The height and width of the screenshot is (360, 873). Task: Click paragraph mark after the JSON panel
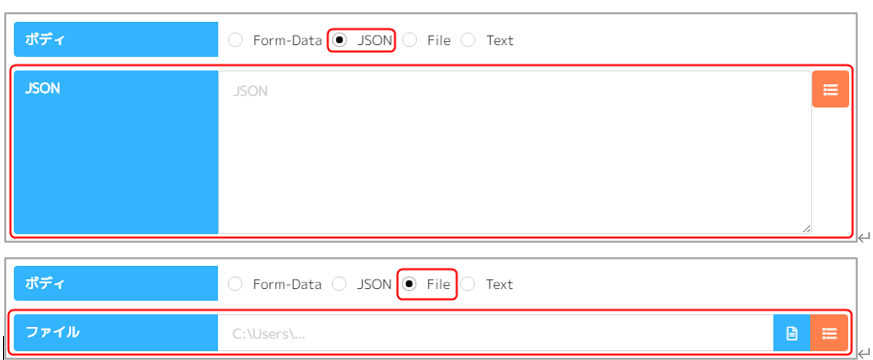point(864,238)
